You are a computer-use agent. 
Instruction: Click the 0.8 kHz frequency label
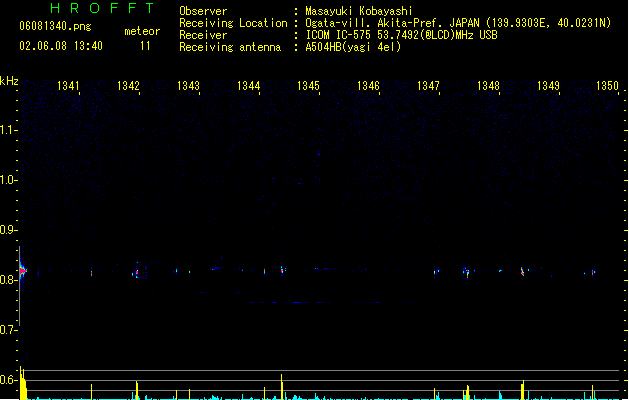click(7, 280)
